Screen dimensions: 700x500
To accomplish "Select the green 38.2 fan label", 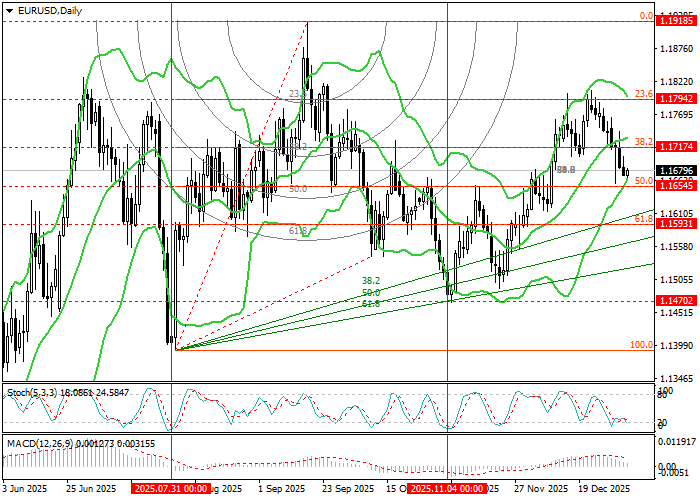I will [x=371, y=281].
